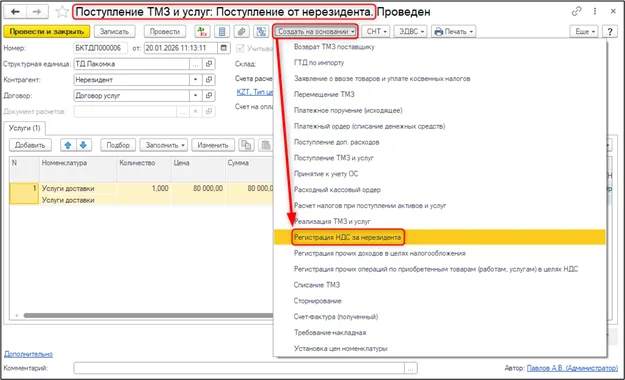Open author link Павлов А.В. (Администратор)
625x380 pixels.
click(x=572, y=368)
